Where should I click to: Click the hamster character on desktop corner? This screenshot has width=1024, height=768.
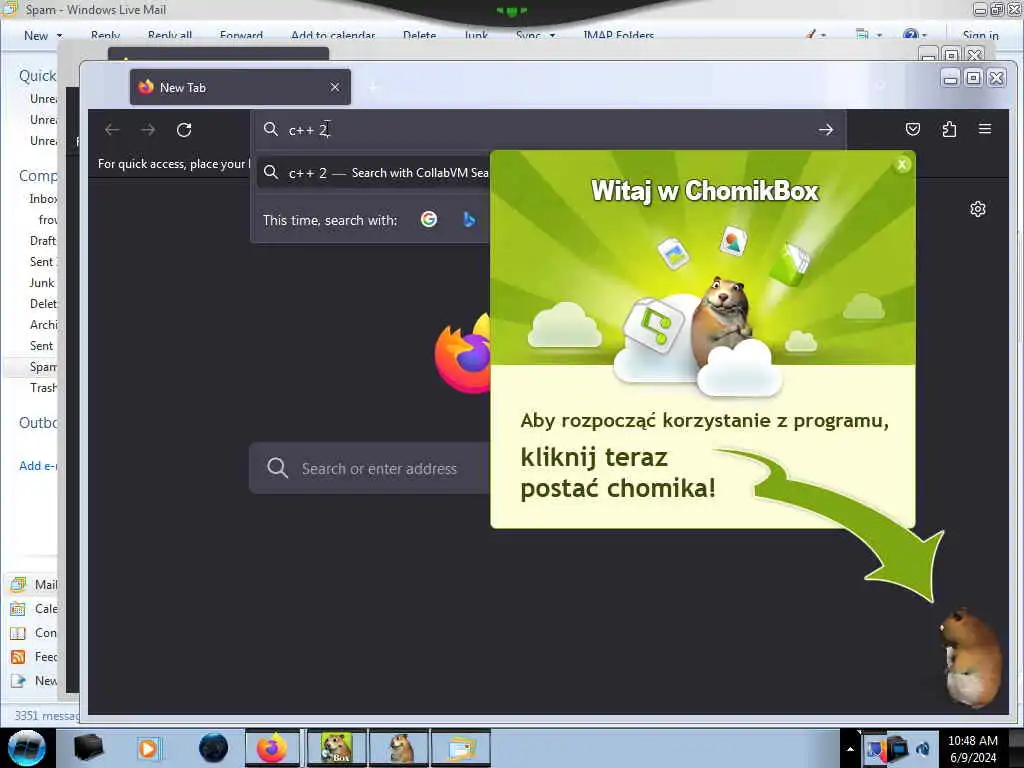pyautogui.click(x=970, y=658)
